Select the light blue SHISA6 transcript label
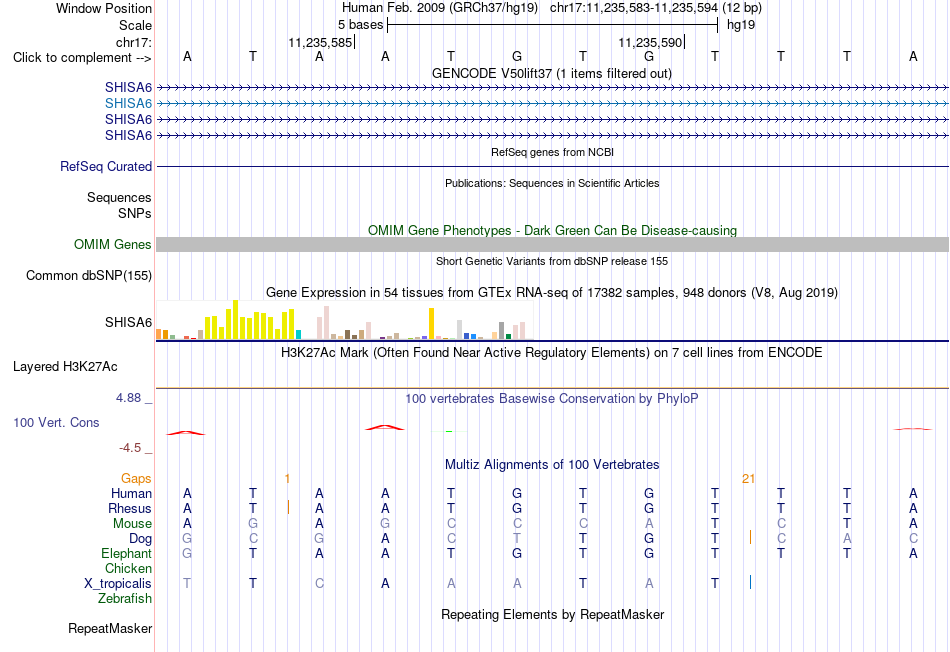Screen dimensions: 950x652 pyautogui.click(x=128, y=104)
